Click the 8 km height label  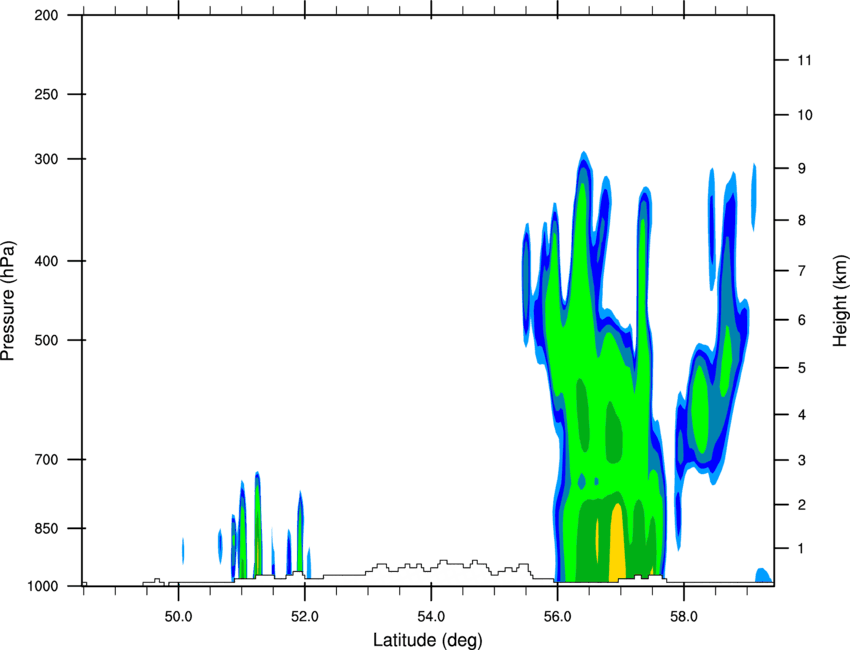(802, 220)
